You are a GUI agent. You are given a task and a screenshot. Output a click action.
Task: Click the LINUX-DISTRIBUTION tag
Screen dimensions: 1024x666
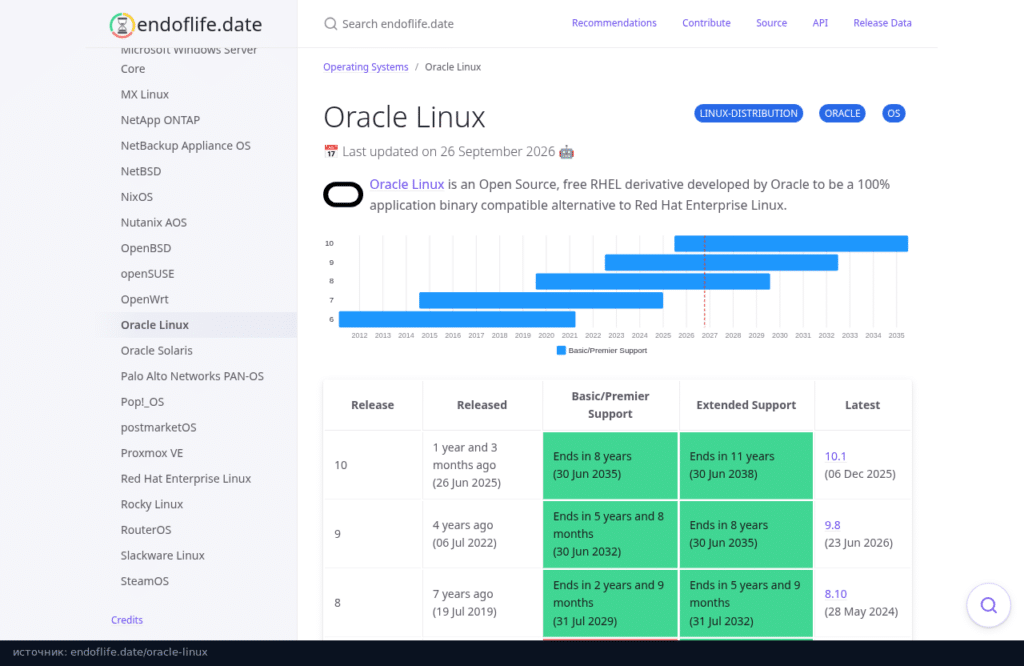[x=748, y=114]
